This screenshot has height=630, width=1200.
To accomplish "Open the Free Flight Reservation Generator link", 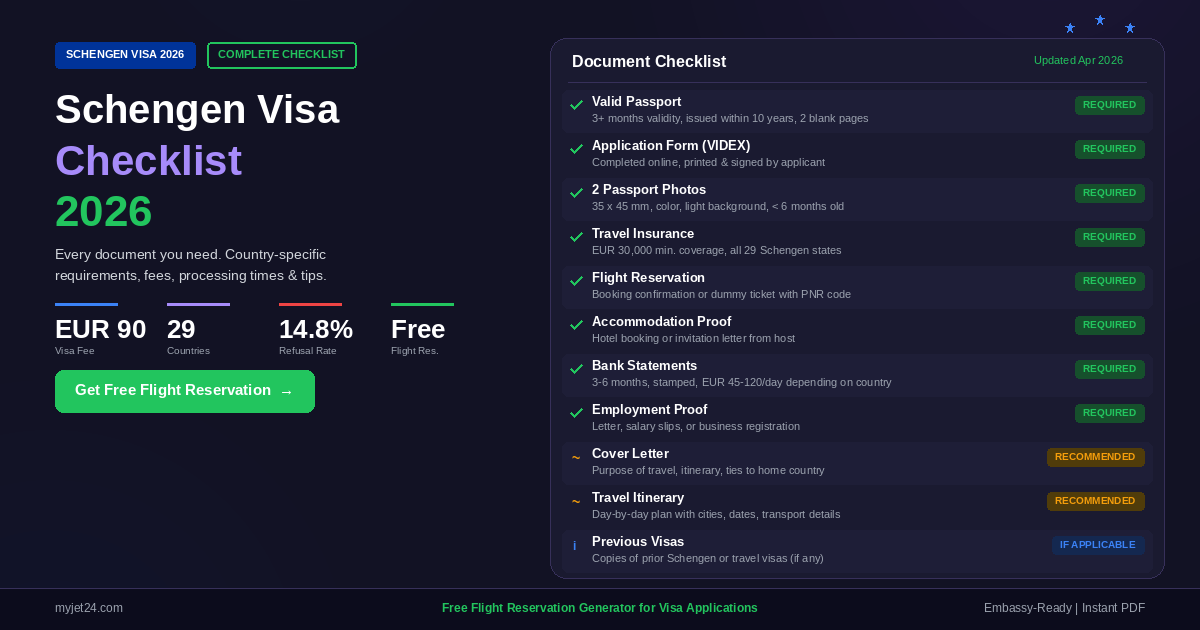I will click(x=600, y=607).
